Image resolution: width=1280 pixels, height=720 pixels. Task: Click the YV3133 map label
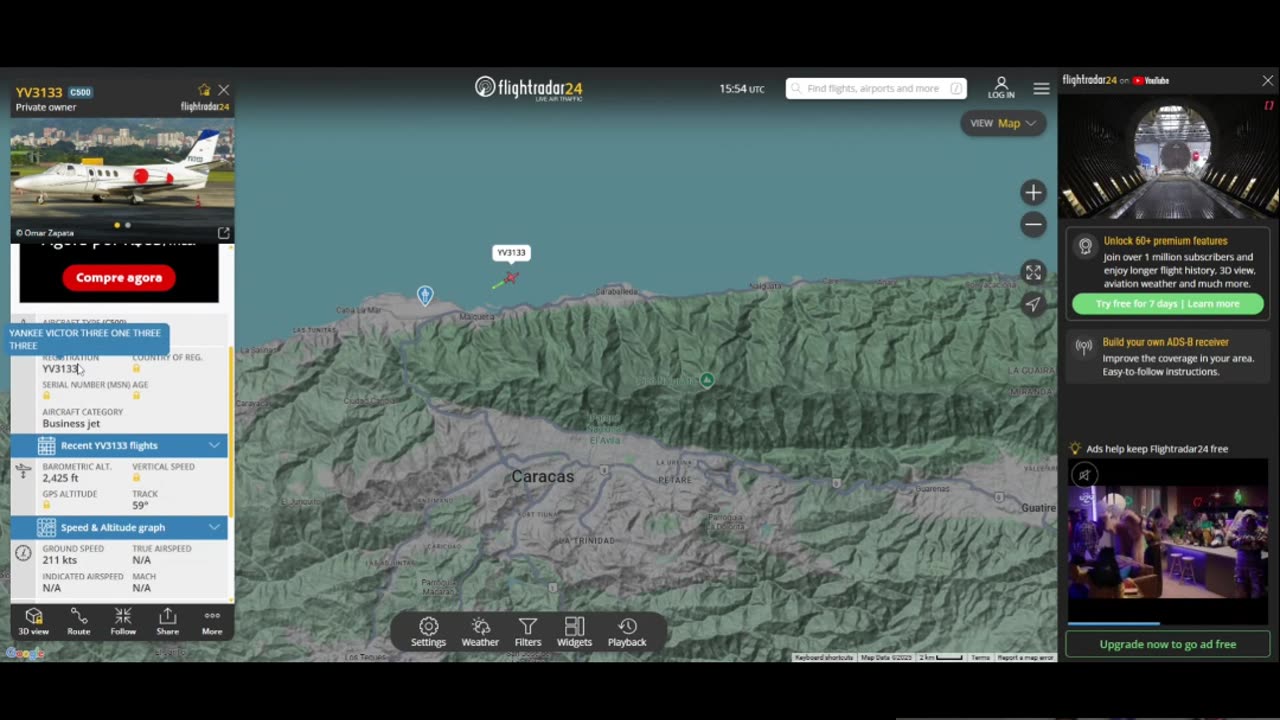click(511, 253)
